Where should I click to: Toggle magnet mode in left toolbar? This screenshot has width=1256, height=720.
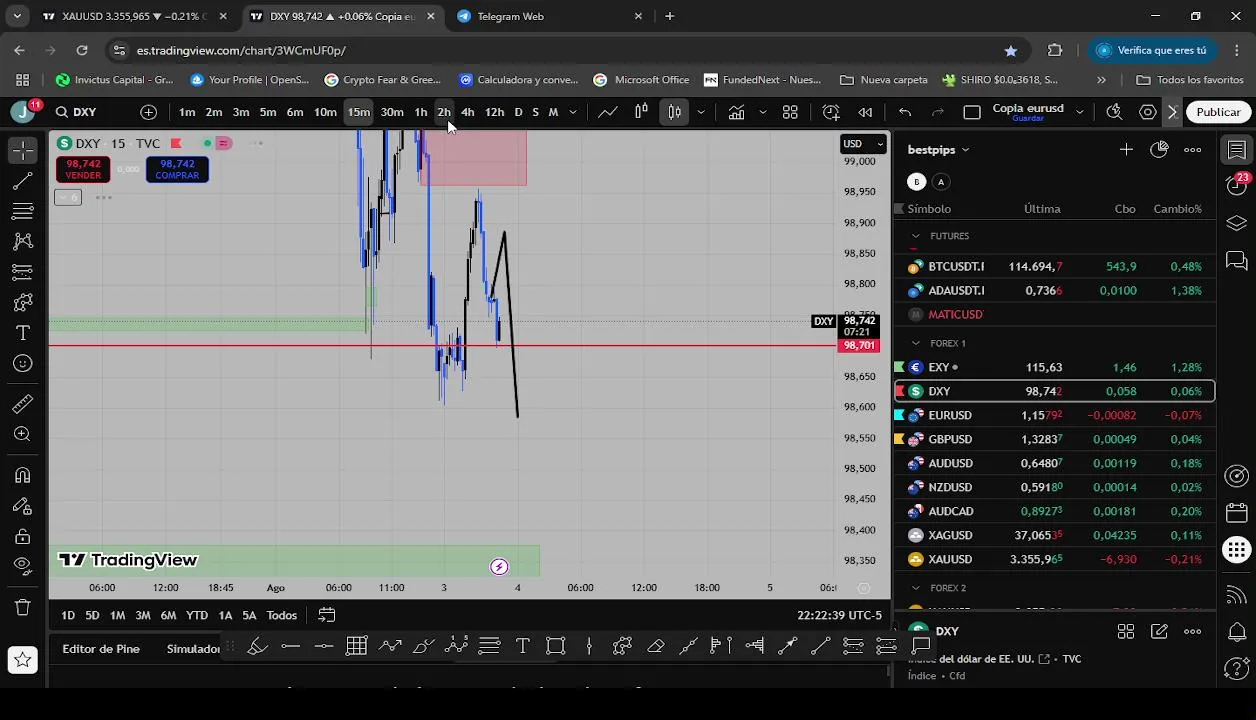(x=23, y=475)
